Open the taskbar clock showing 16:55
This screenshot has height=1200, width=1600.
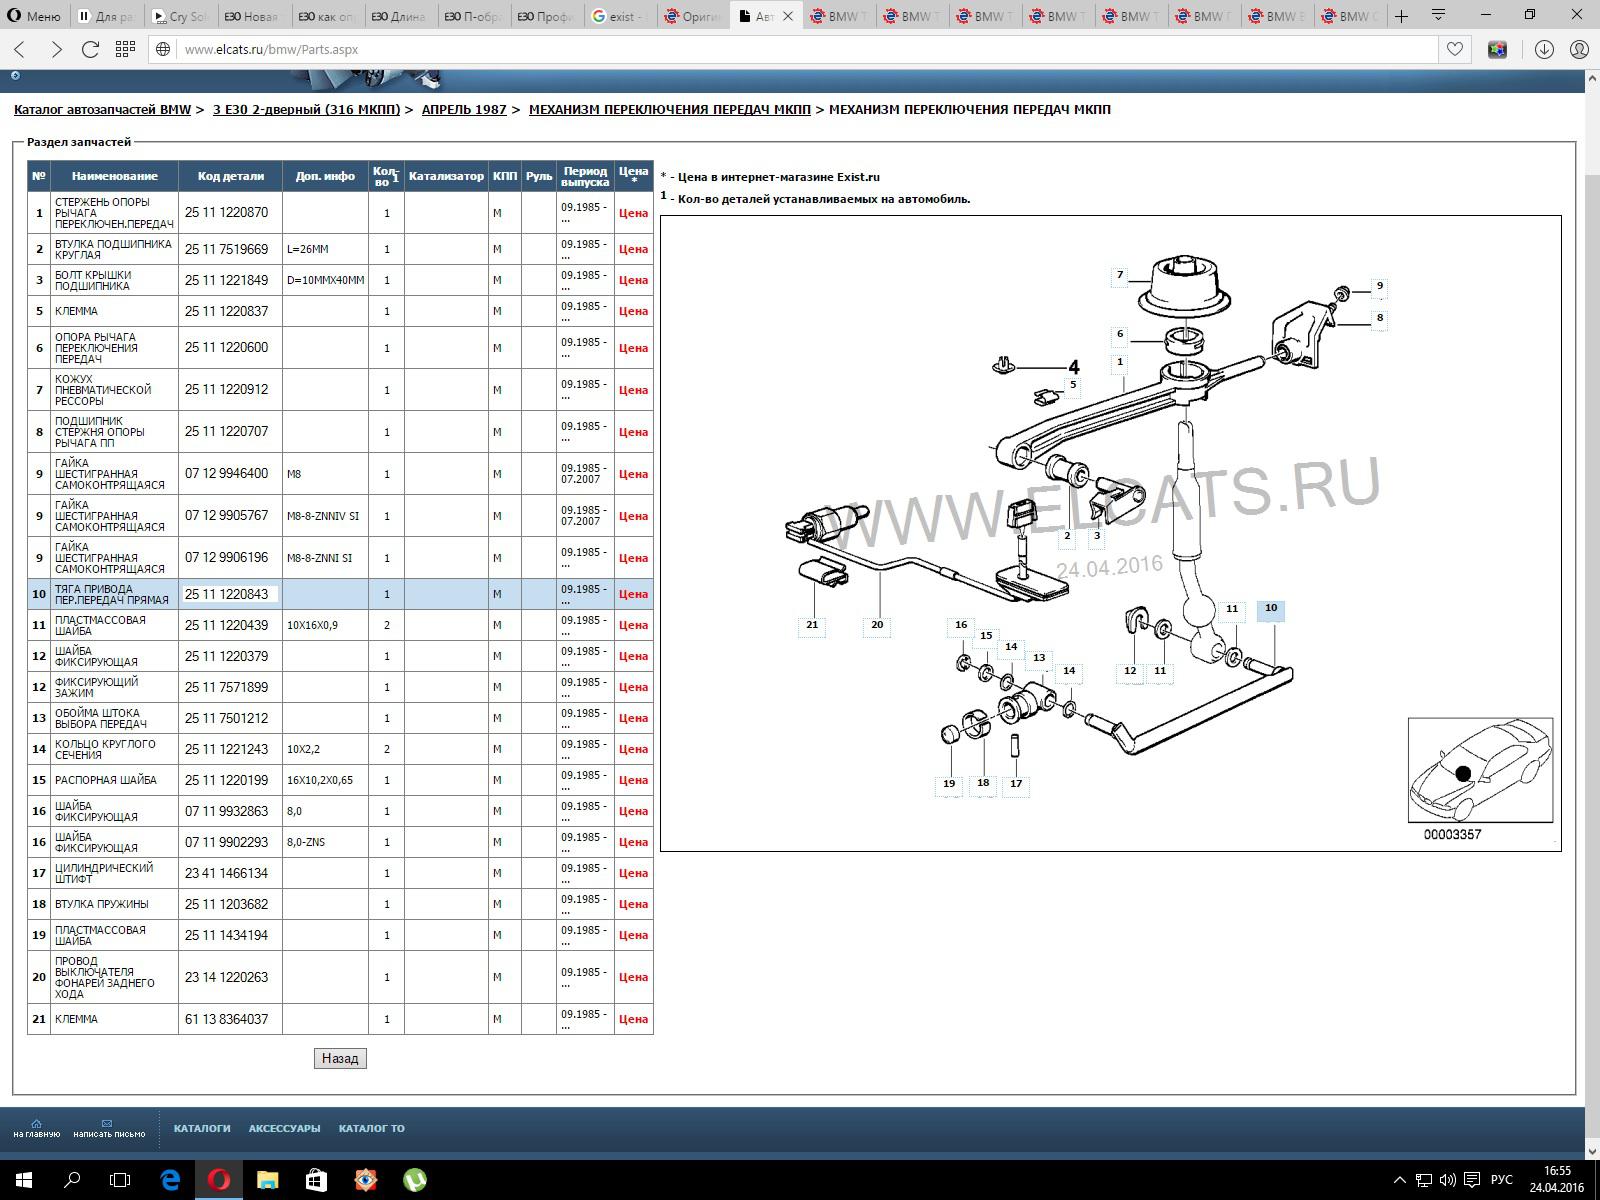click(1557, 1180)
